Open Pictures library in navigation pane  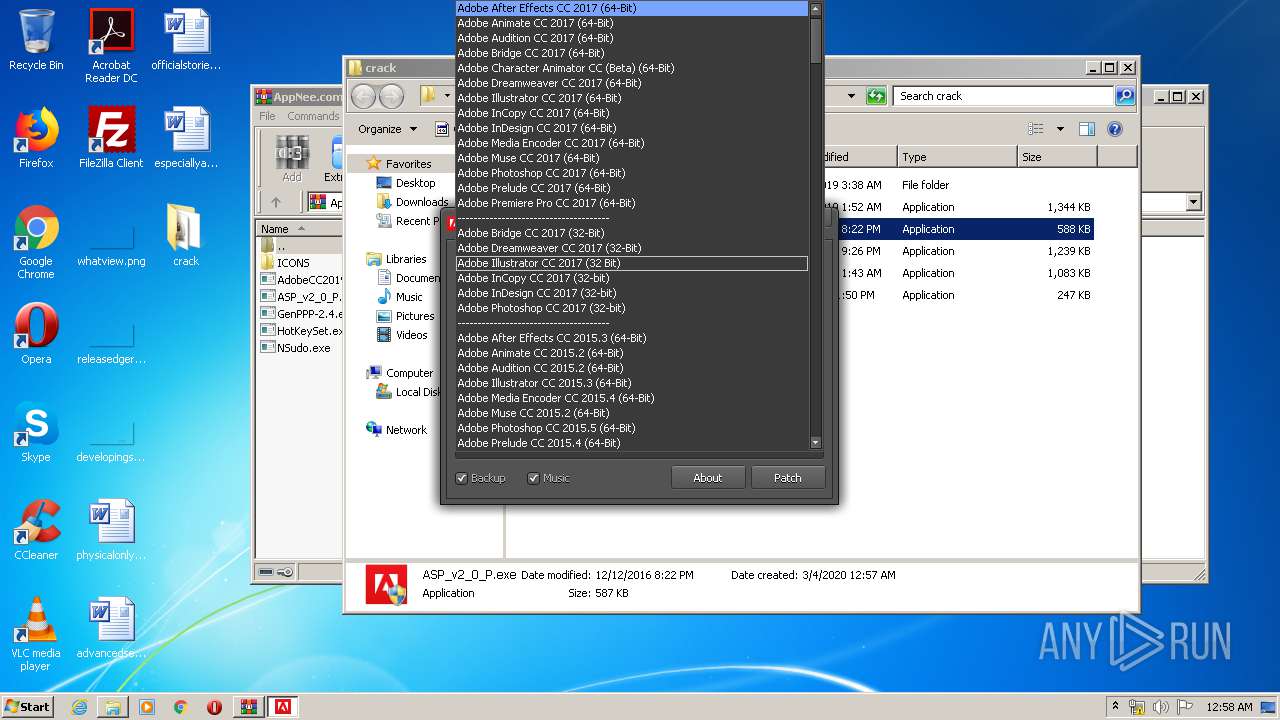(x=415, y=316)
